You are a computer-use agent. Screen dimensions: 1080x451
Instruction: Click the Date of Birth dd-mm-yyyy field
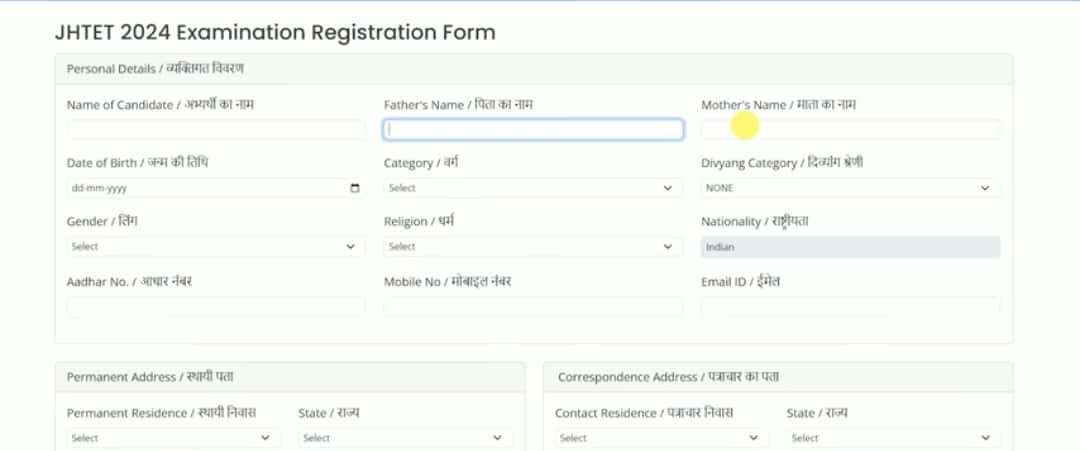tap(200, 188)
